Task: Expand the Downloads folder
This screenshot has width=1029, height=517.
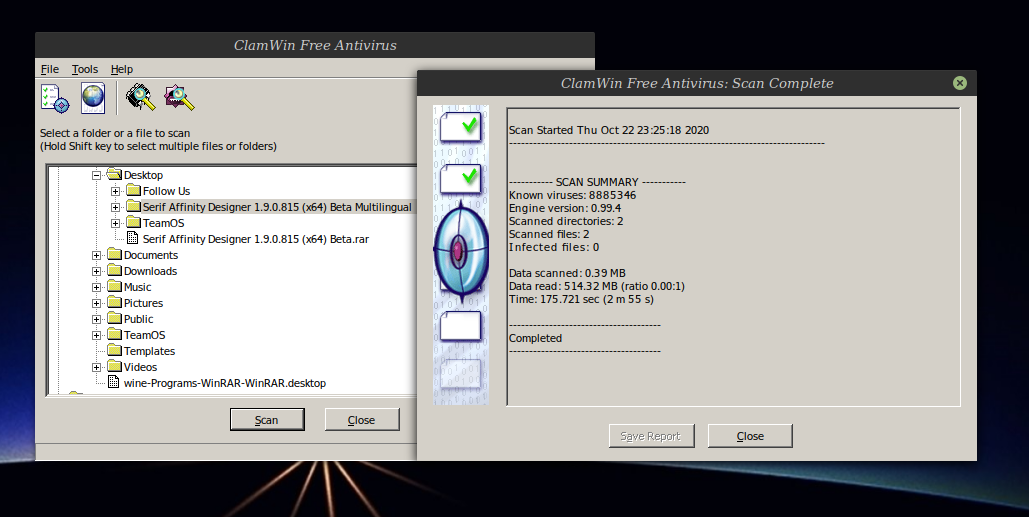Action: pyautogui.click(x=96, y=271)
